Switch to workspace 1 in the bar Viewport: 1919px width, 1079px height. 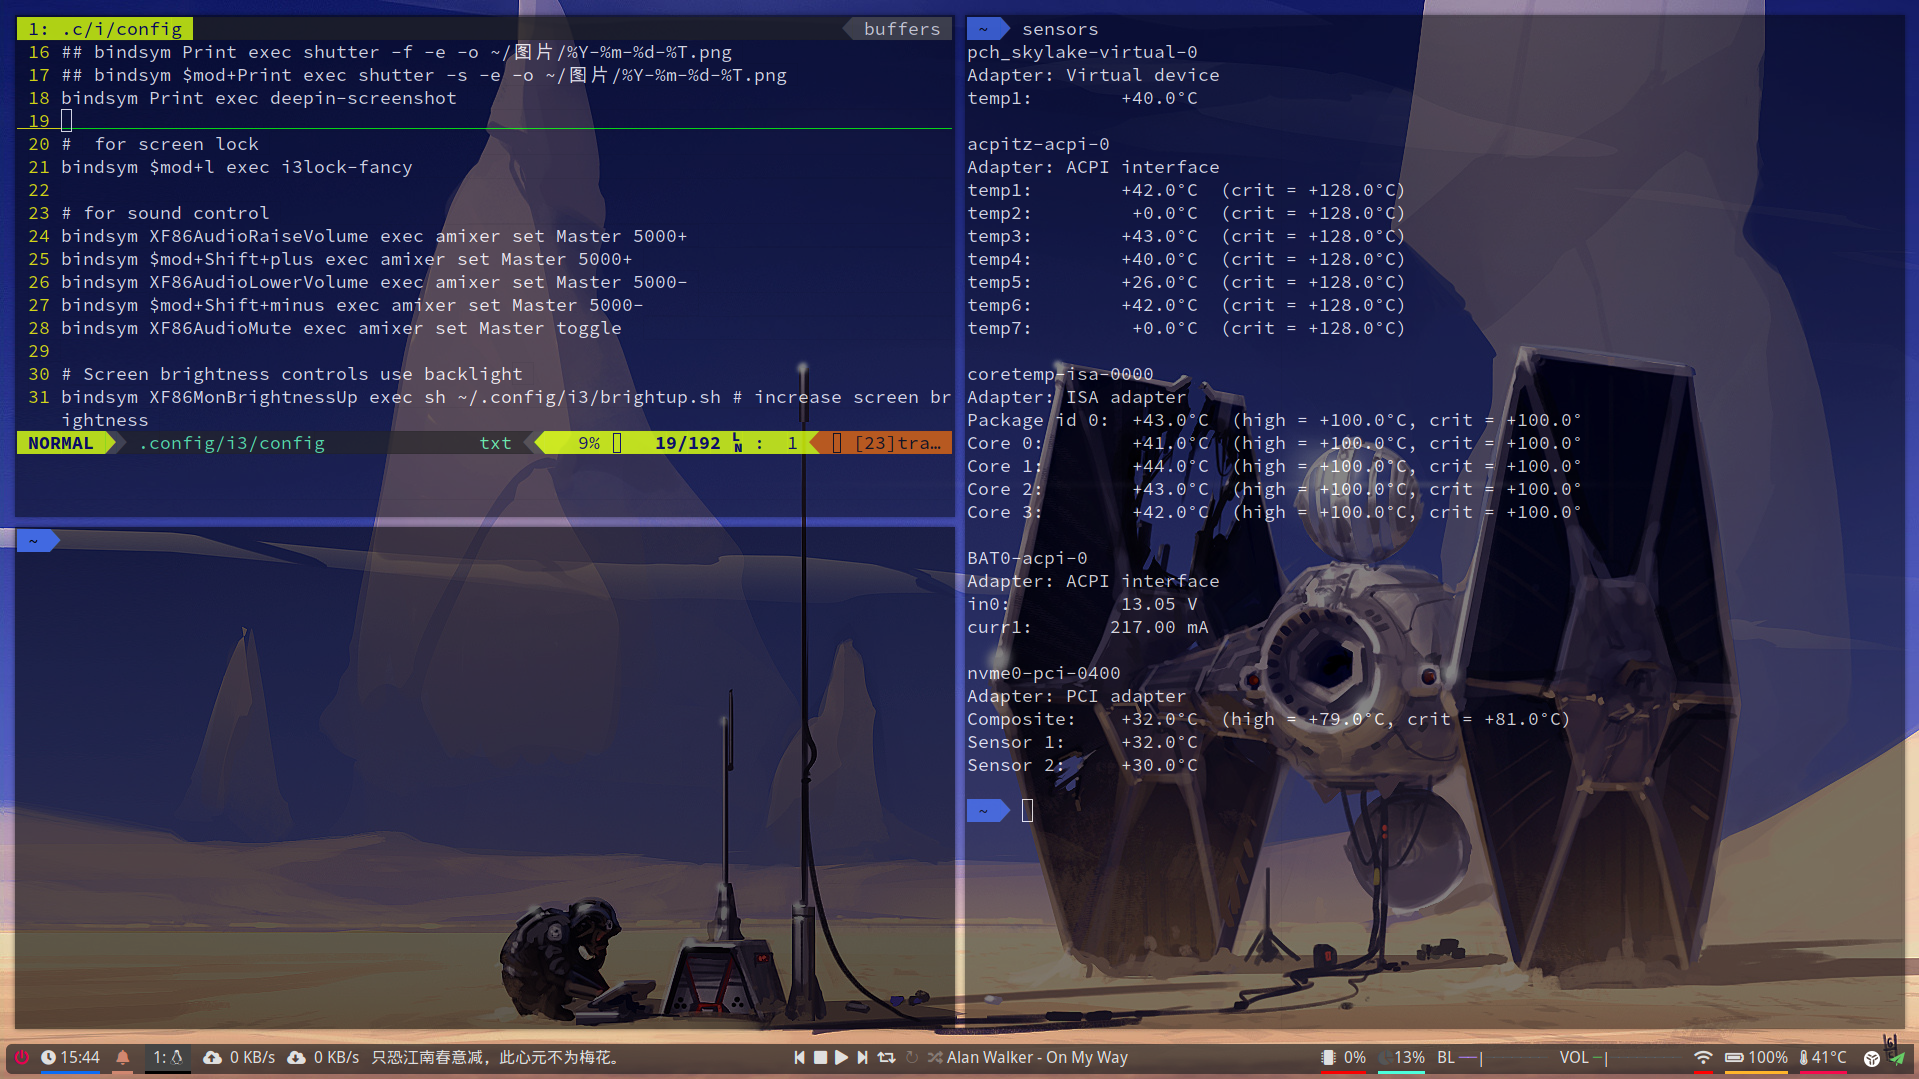click(167, 1057)
